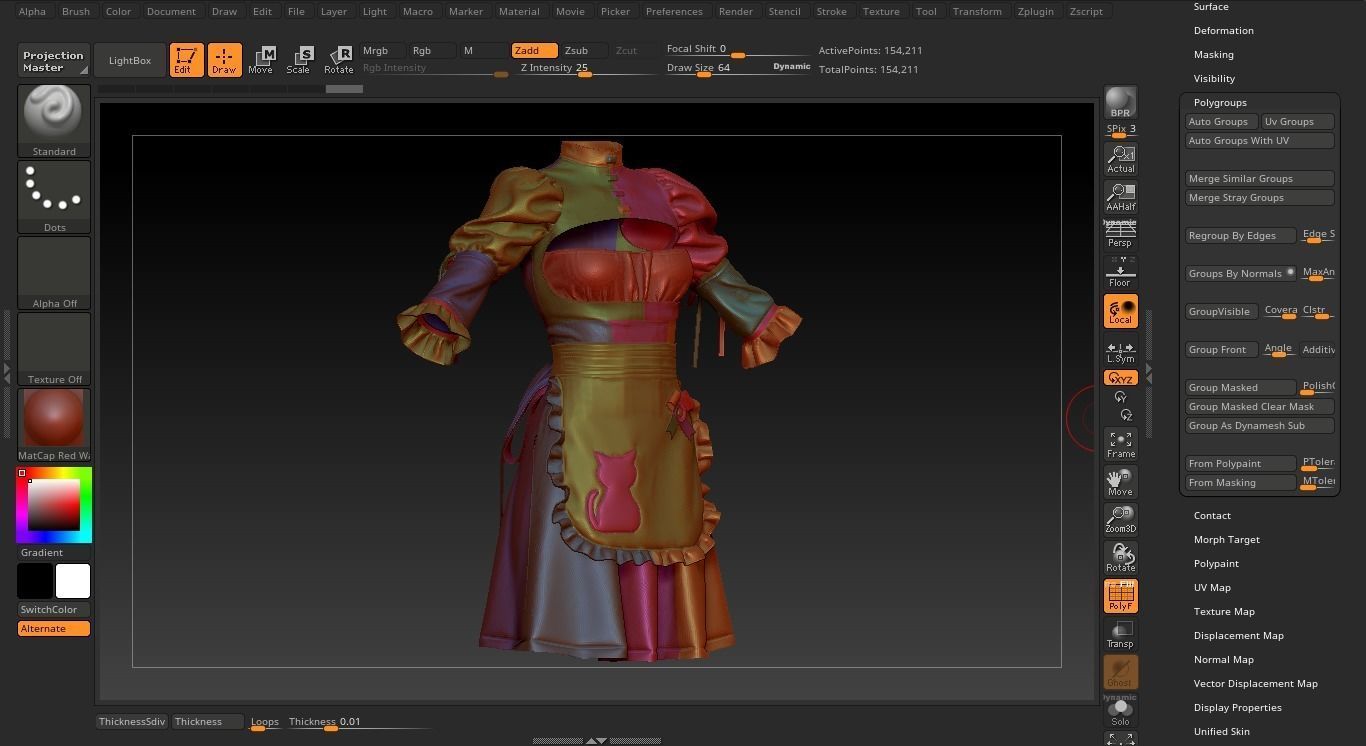1366x746 pixels.
Task: Frame the model using the Frame icon
Action: point(1120,443)
